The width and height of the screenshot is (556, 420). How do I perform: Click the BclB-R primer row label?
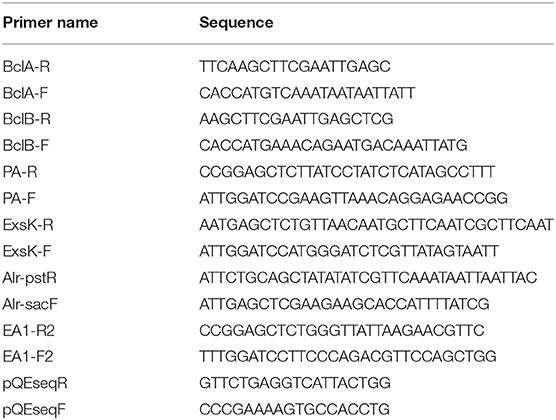click(x=27, y=119)
